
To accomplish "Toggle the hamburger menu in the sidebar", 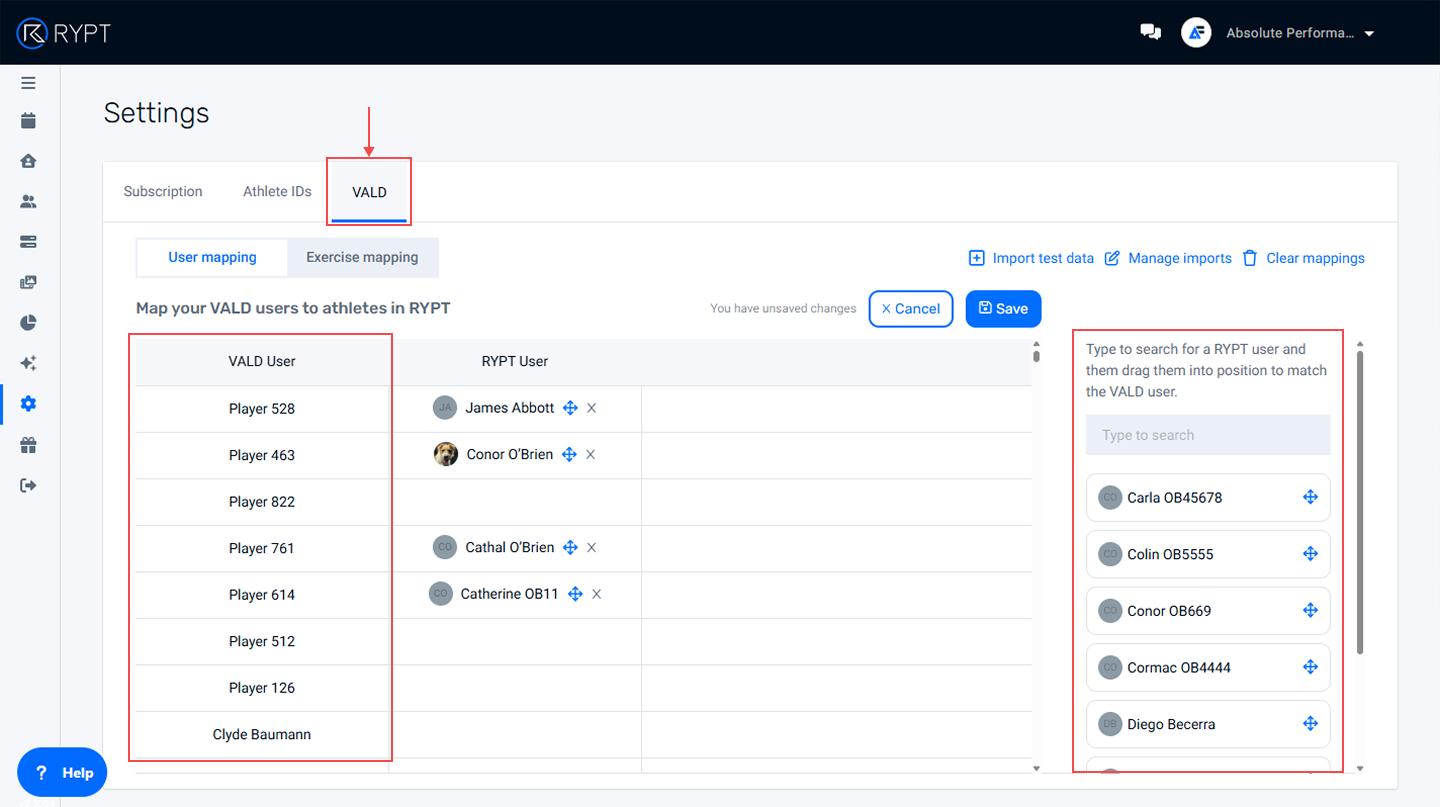I will 28,83.
